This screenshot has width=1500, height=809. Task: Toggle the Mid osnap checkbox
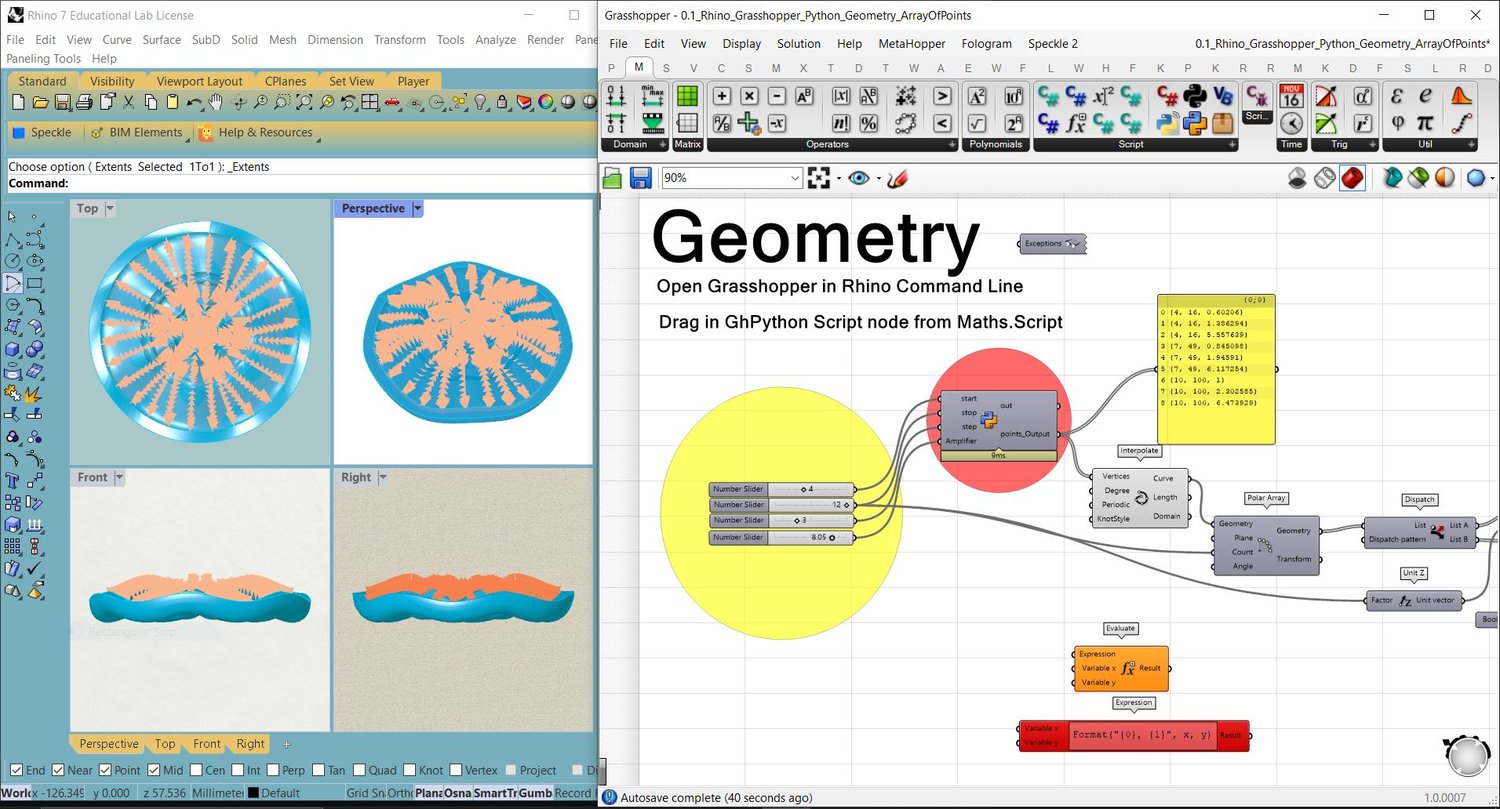(x=154, y=771)
